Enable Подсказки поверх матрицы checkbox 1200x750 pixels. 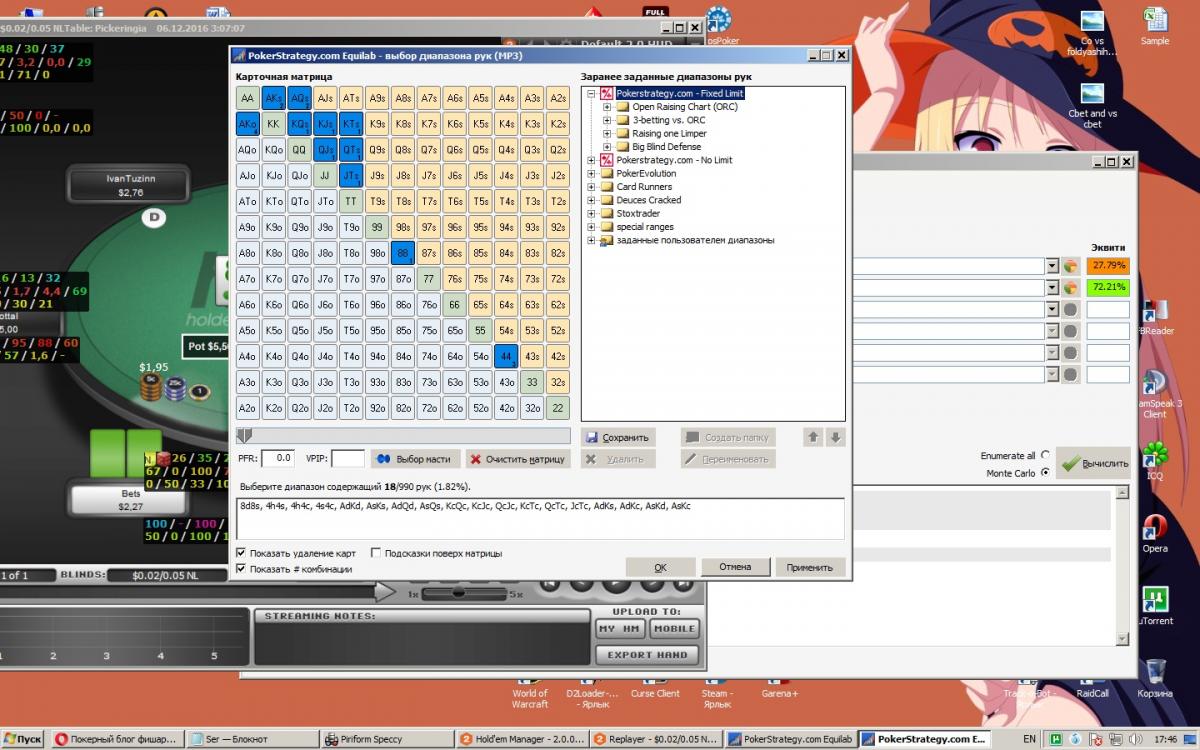pyautogui.click(x=376, y=553)
